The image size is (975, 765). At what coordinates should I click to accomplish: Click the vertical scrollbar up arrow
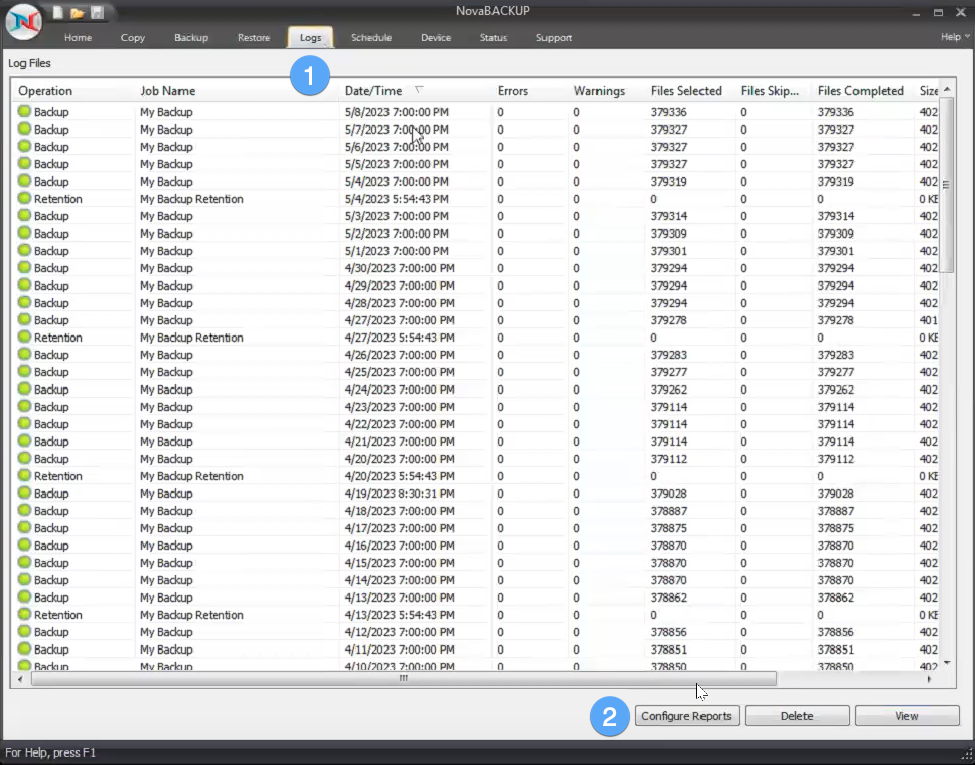[947, 90]
